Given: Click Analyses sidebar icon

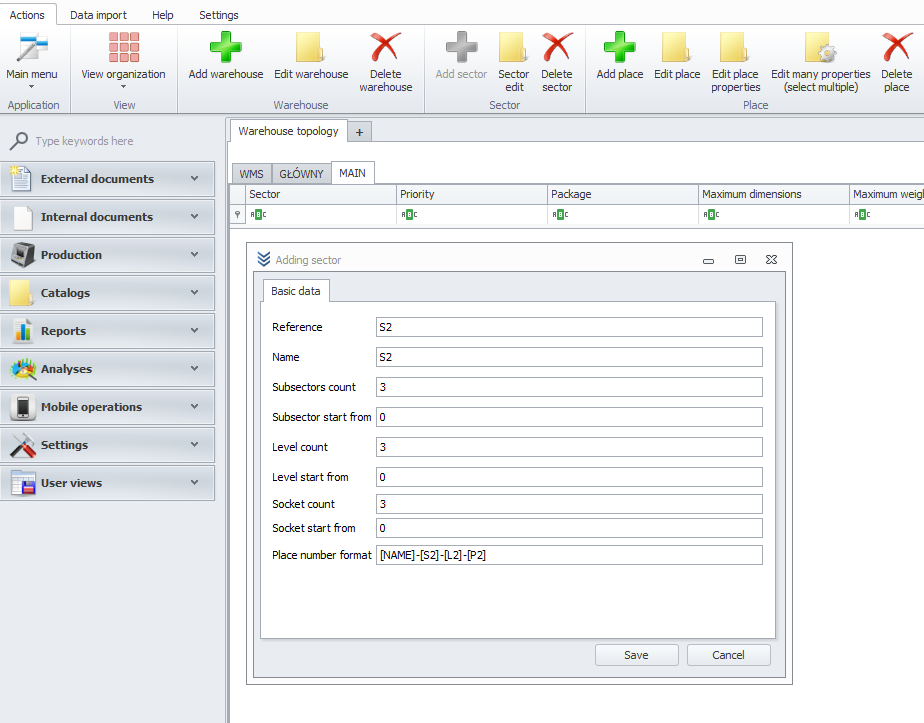Looking at the screenshot, I should tap(22, 369).
